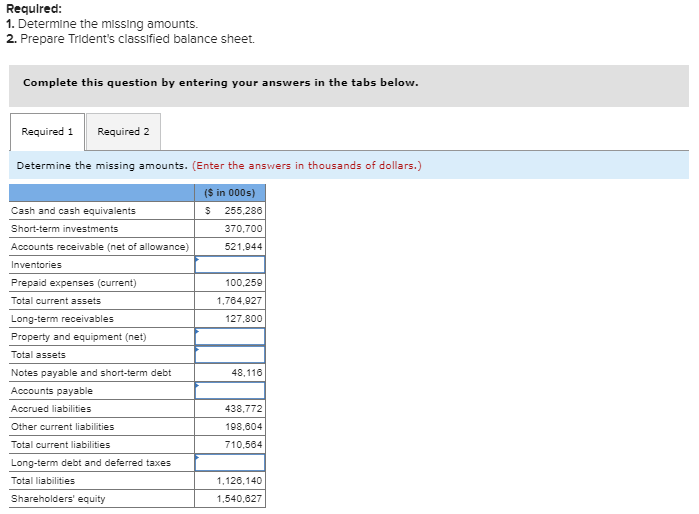
Task: Select the 'Prepare Trident's classified balance sheet' line
Action: (x=131, y=39)
